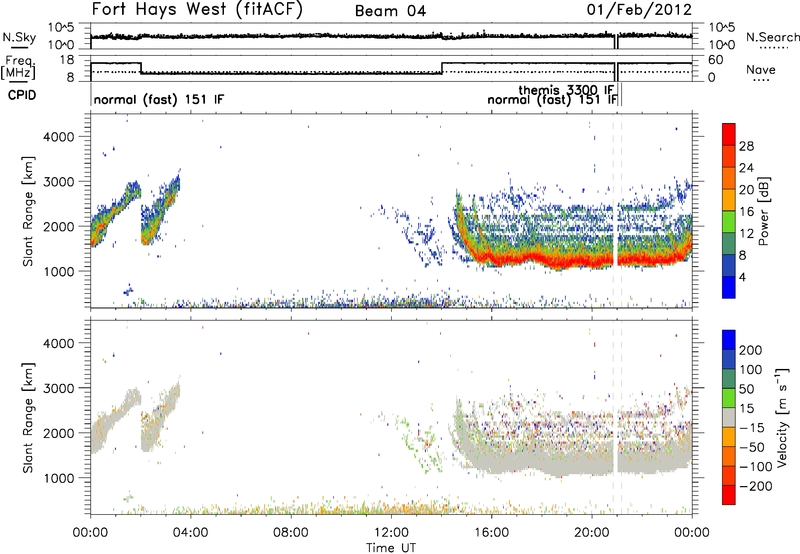Click the 'Velocity [m s-1]' colorbar title
800x554 pixels.
[781, 416]
